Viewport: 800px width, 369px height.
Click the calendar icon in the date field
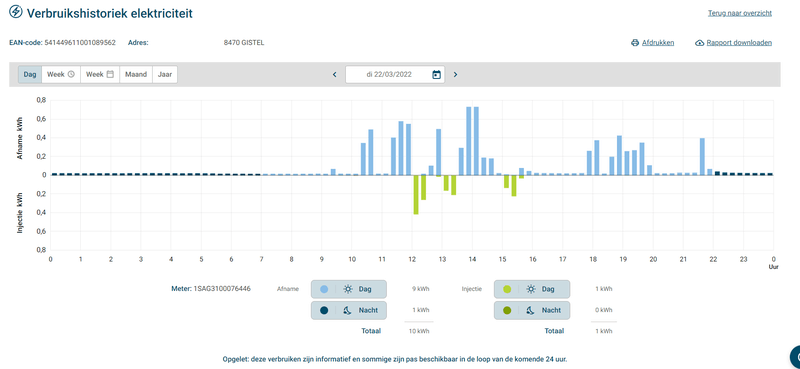pos(436,75)
